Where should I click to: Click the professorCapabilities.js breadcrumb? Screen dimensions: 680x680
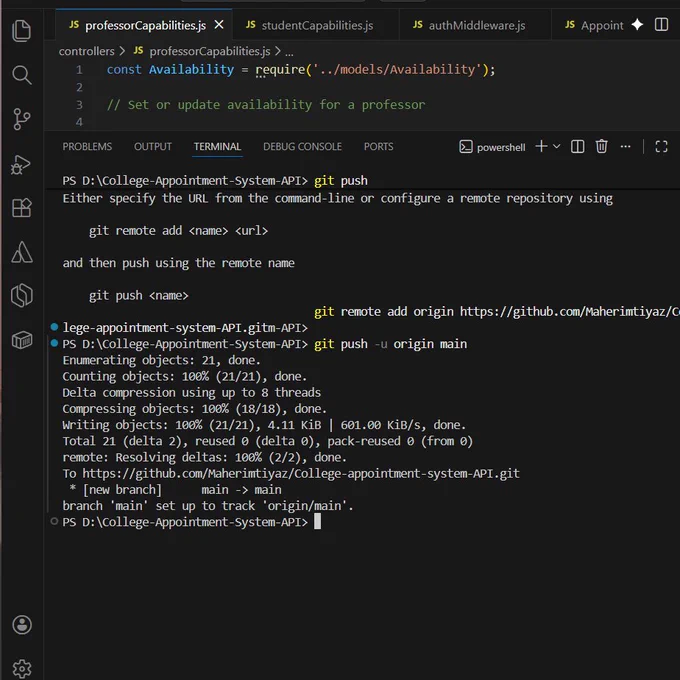tap(210, 51)
